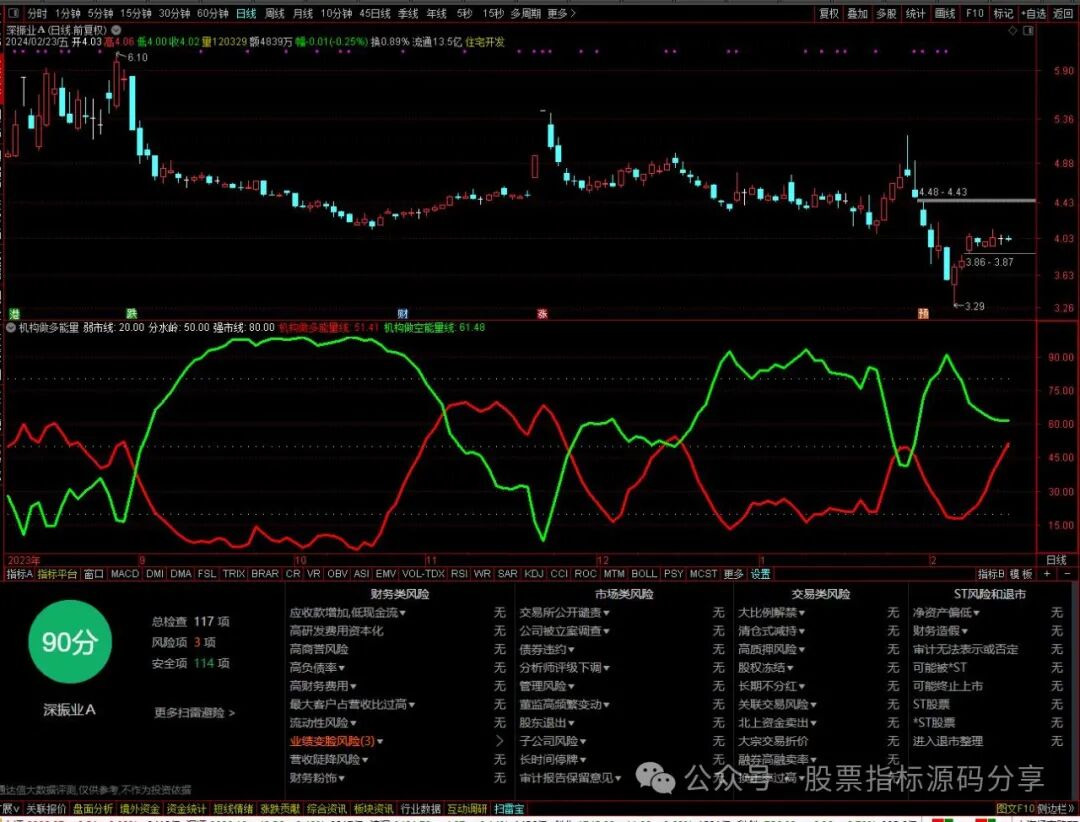Open the 多股 multi-stock view

pos(886,13)
